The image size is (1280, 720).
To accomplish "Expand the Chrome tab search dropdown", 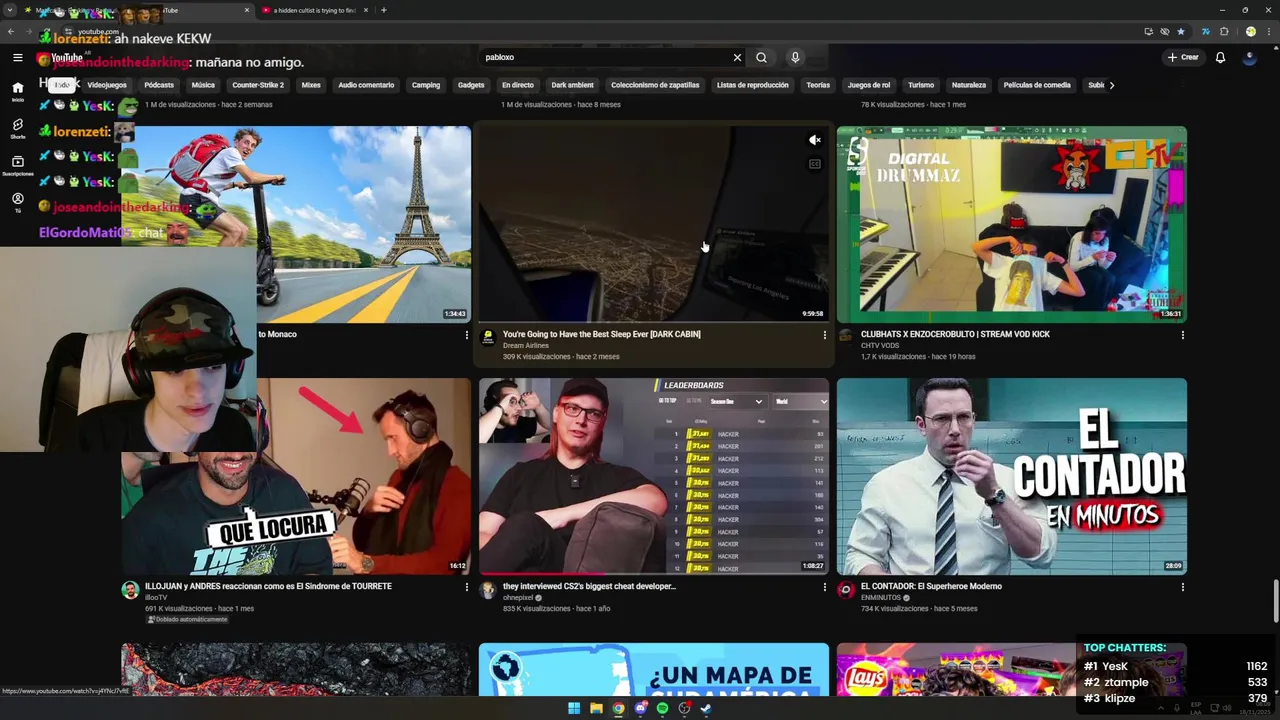I will click(x=10, y=10).
